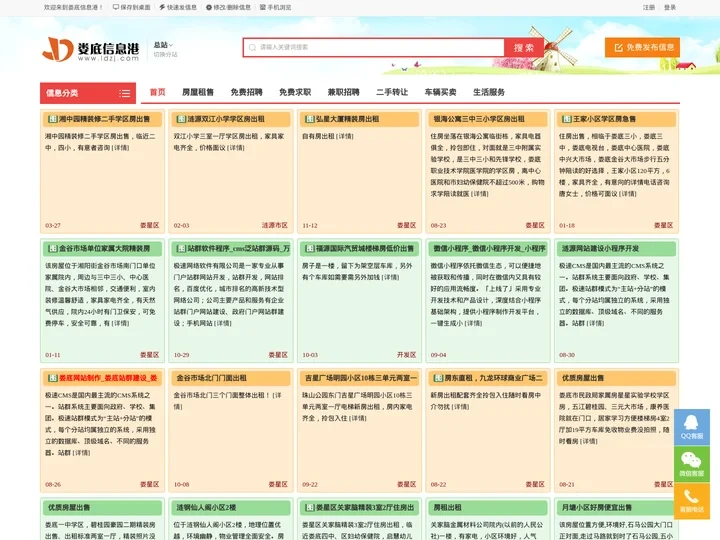Click the 手机浏览 icon in top bar
720x540 pixels.
263,7
